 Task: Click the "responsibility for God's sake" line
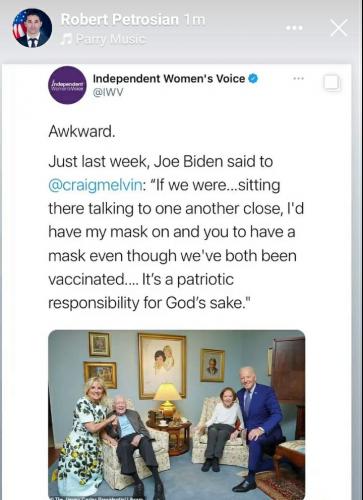click(149, 303)
